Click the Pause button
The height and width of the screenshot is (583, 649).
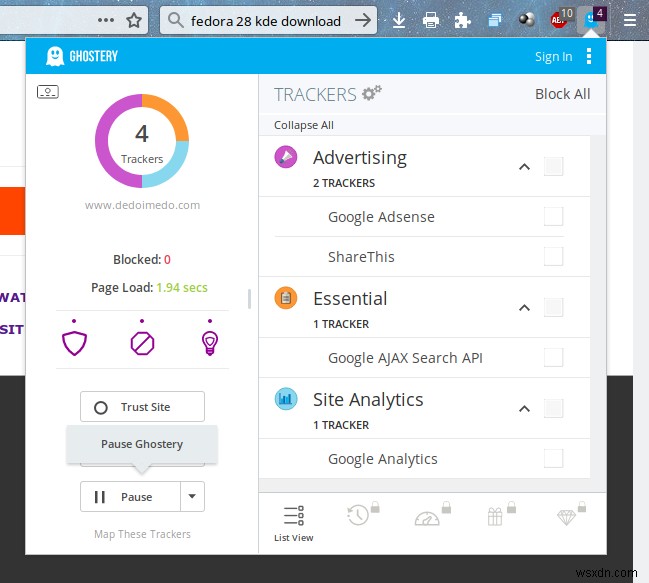coord(130,497)
